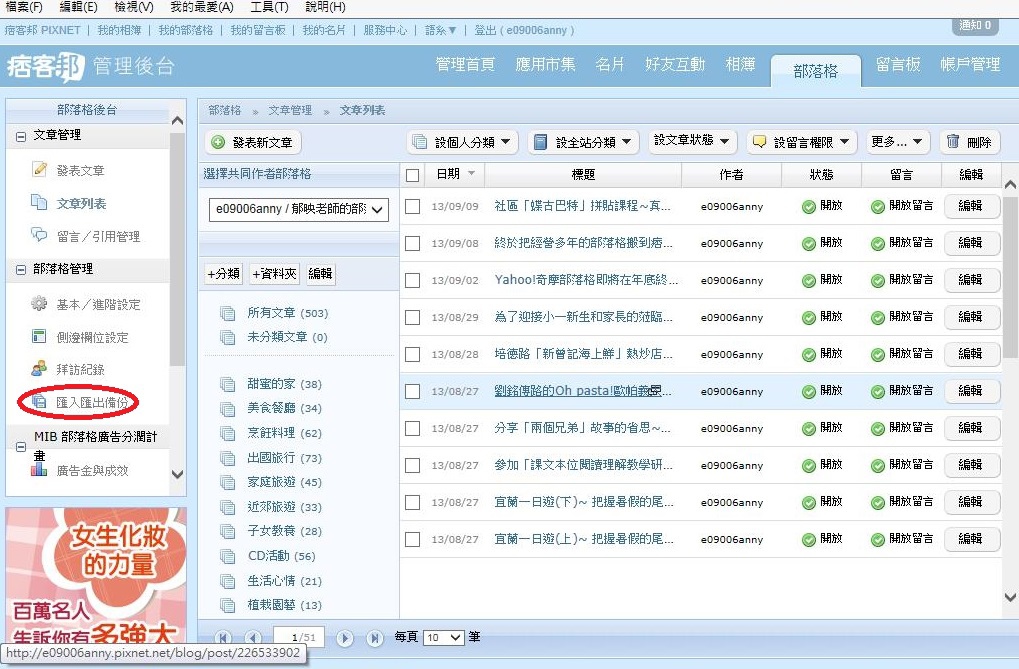The height and width of the screenshot is (669, 1019).
Task: Click the pencil icon beside 發表文章
Action: coord(40,170)
